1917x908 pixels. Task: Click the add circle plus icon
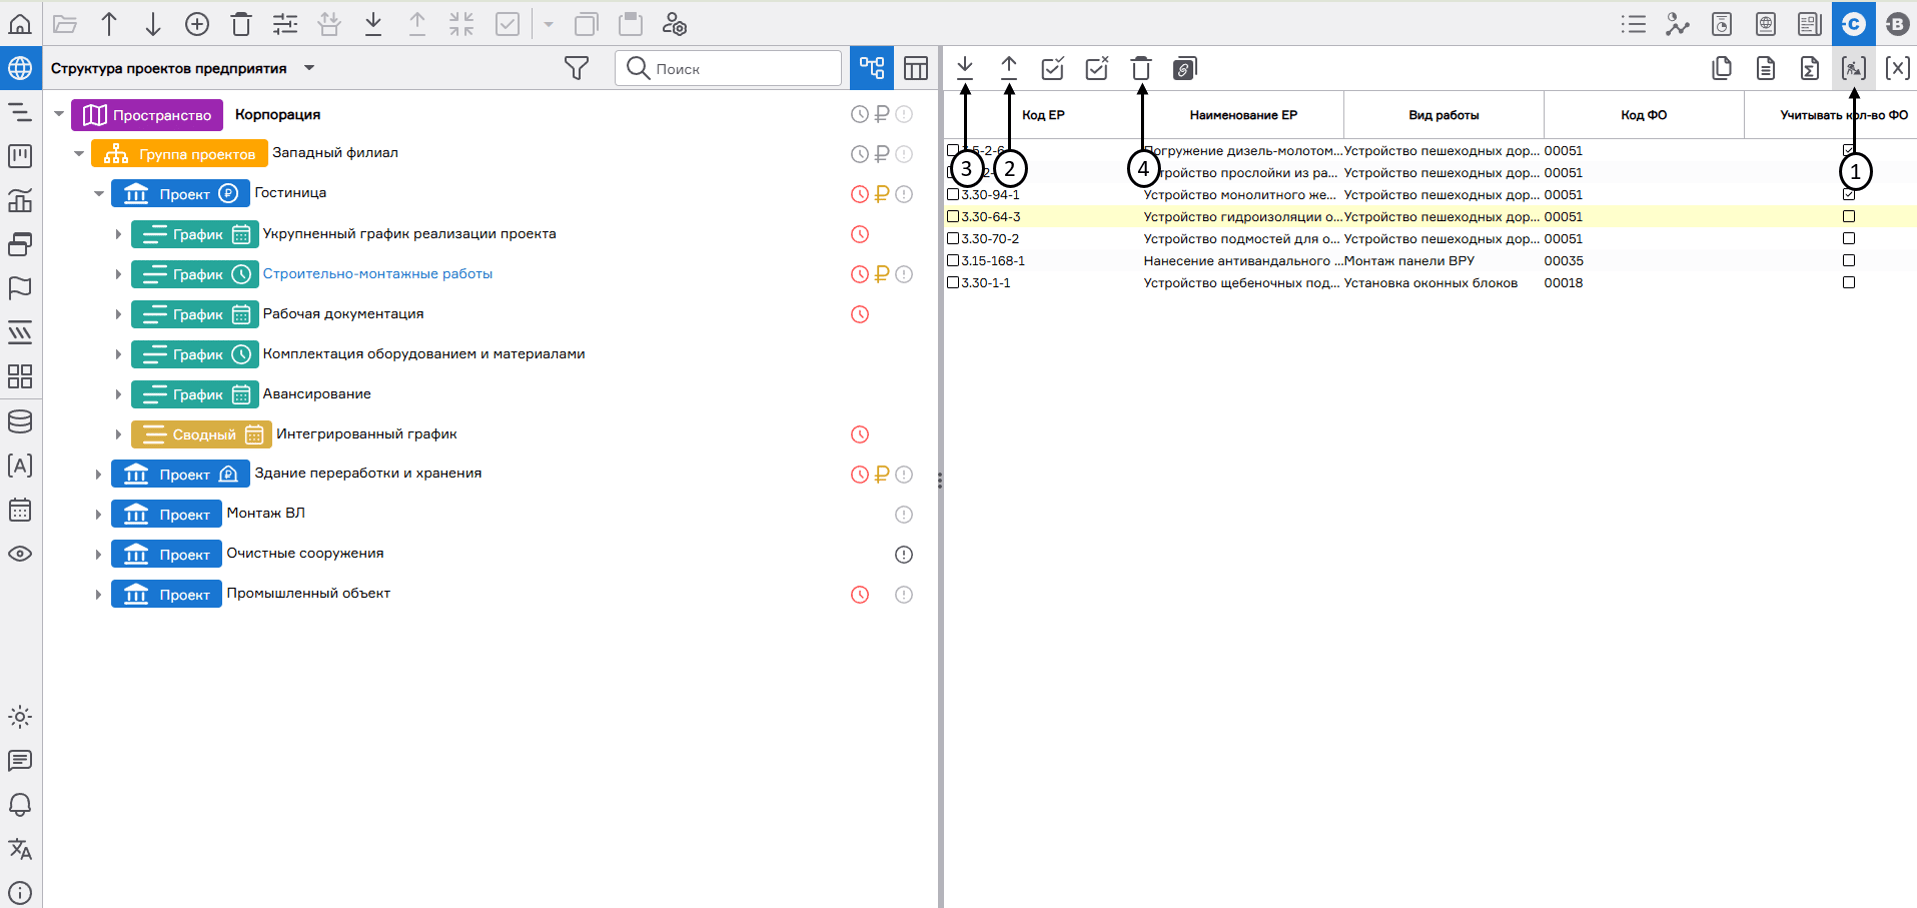[x=197, y=24]
